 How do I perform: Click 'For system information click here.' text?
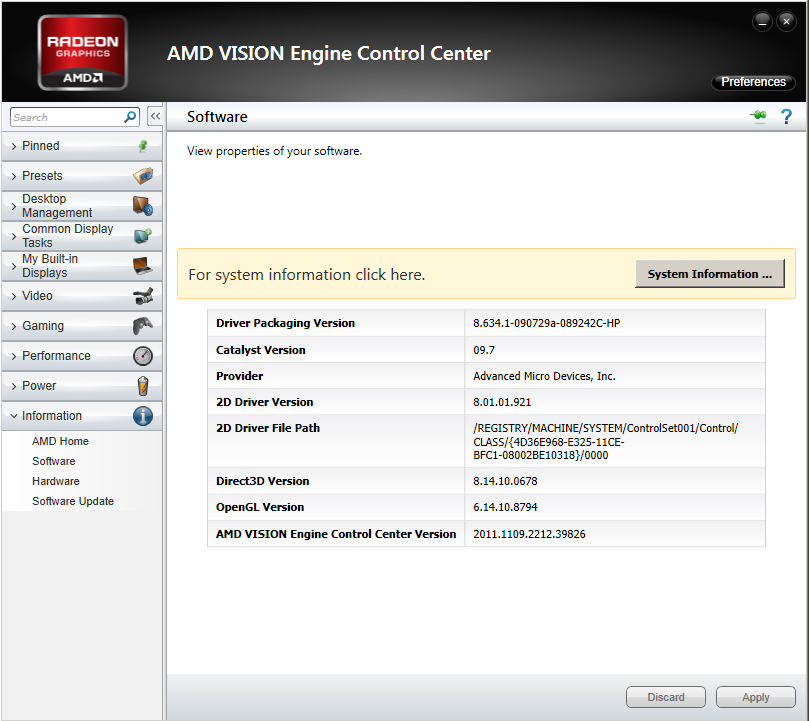click(306, 275)
